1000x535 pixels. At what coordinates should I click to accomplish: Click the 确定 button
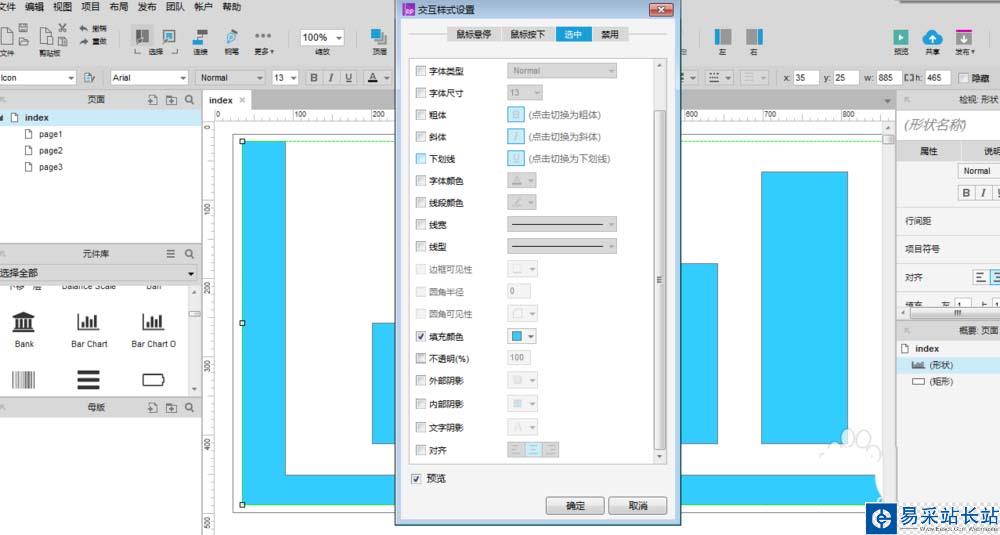pyautogui.click(x=575, y=506)
